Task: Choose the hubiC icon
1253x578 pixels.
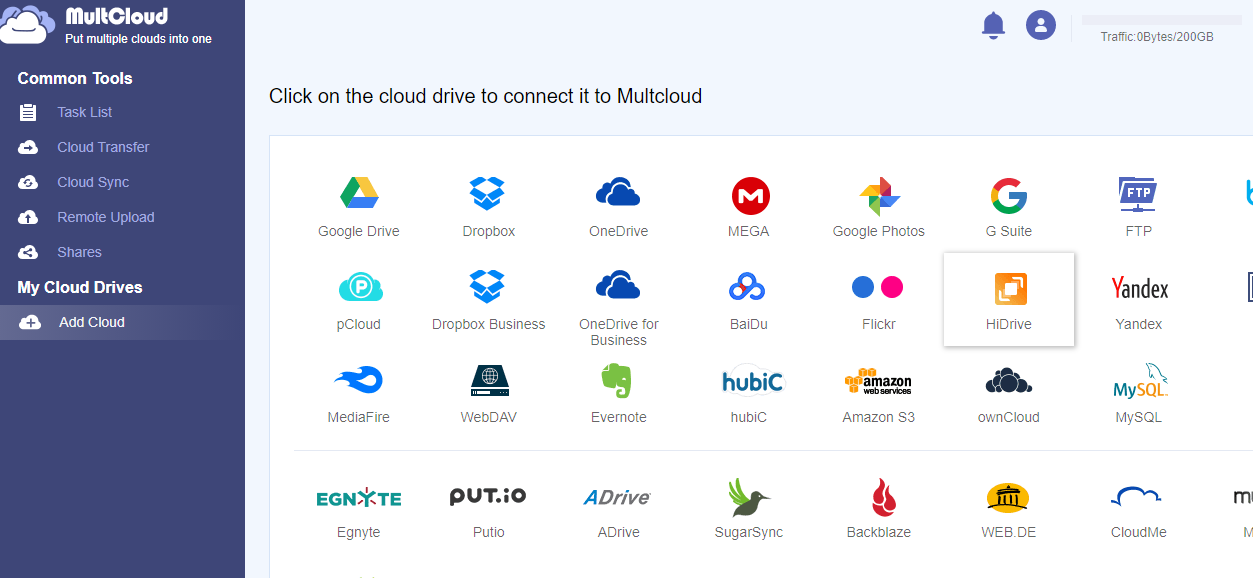Action: pyautogui.click(x=753, y=380)
